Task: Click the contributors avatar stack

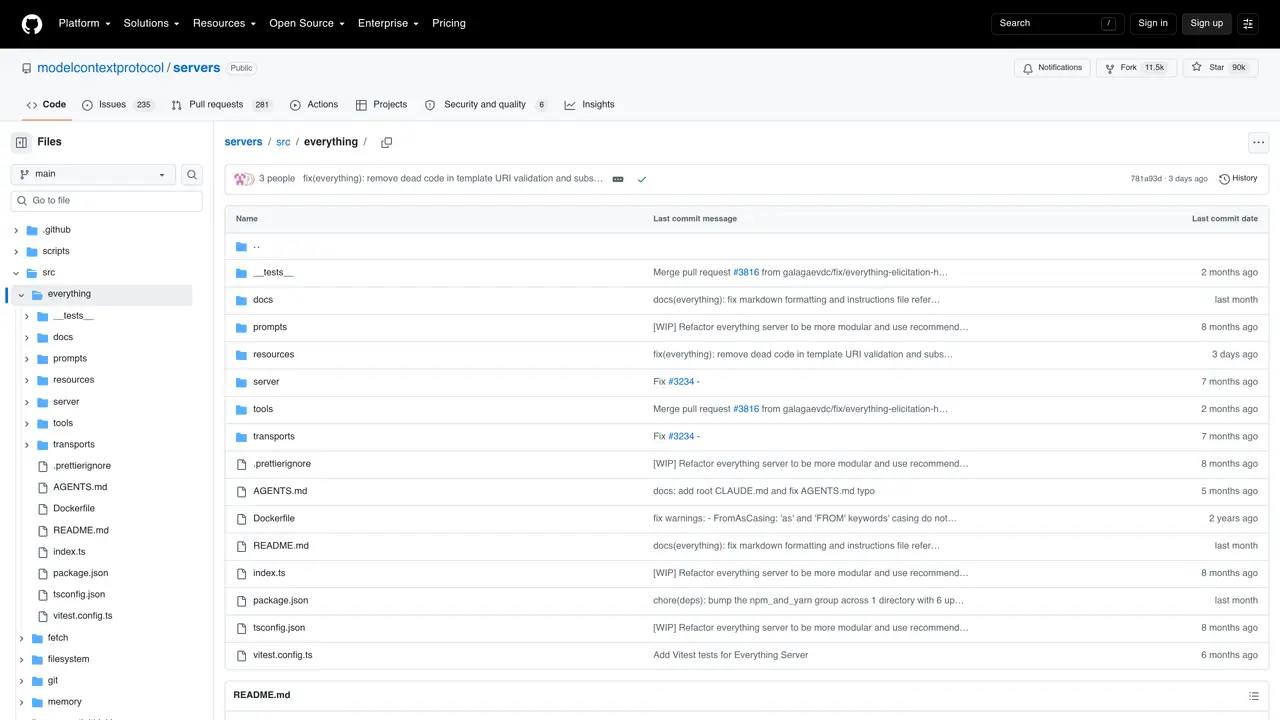Action: (x=244, y=179)
